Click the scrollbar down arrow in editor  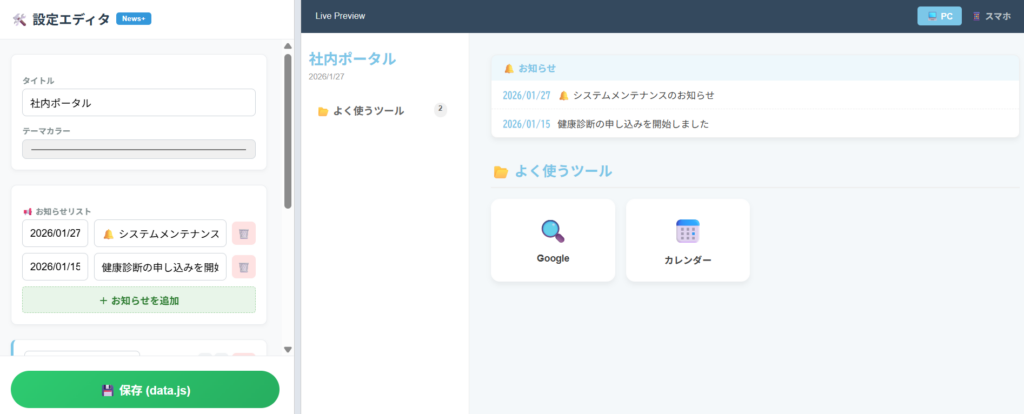pyautogui.click(x=288, y=349)
